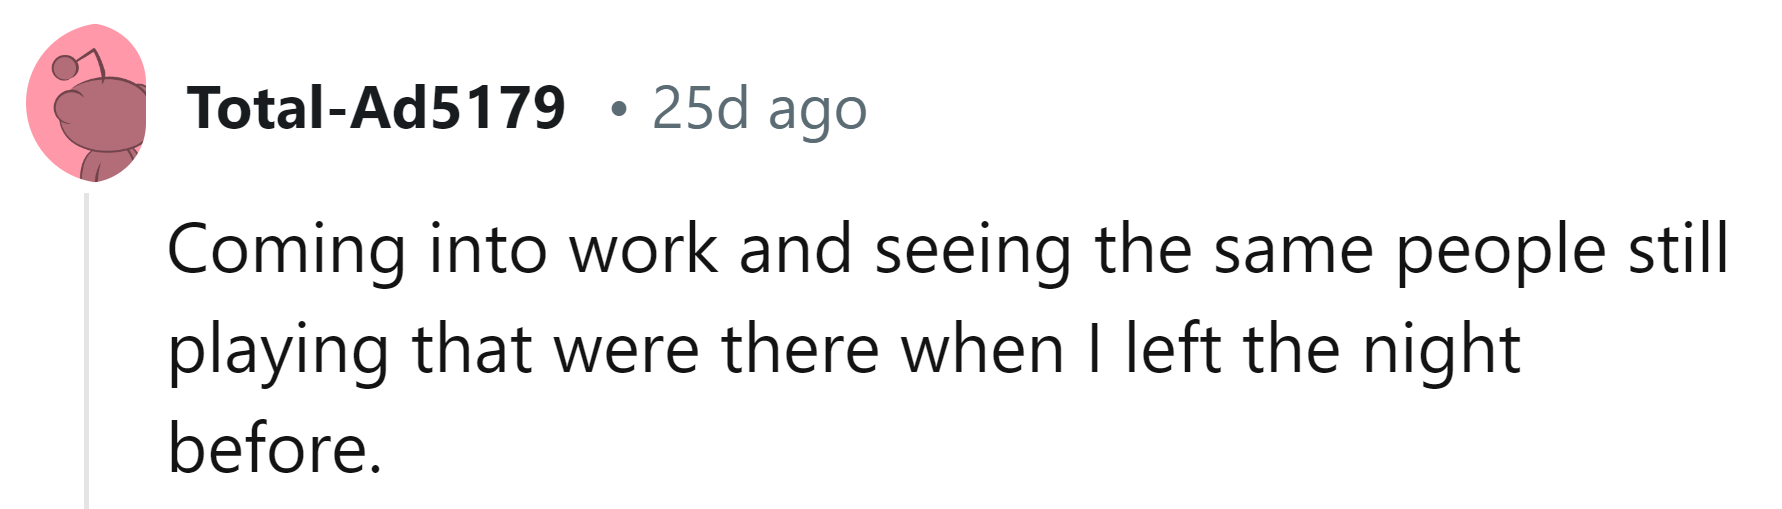Click the dot separator before the timestamp
The image size is (1782, 509).
point(619,108)
